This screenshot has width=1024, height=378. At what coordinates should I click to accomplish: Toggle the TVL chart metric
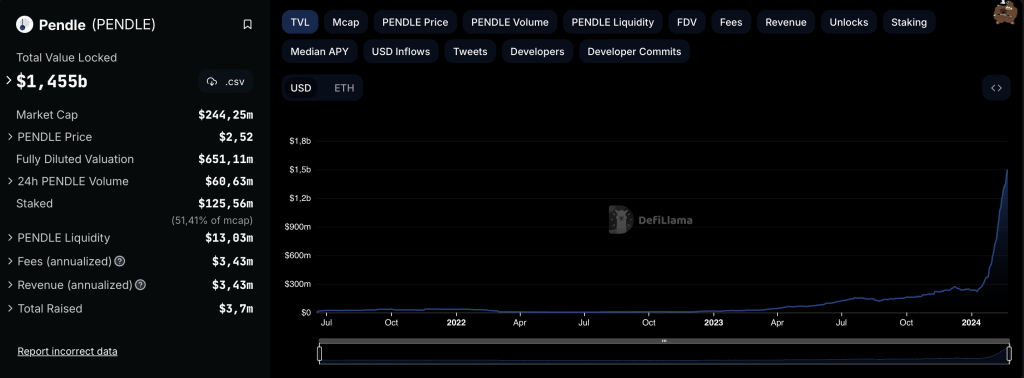pos(300,22)
